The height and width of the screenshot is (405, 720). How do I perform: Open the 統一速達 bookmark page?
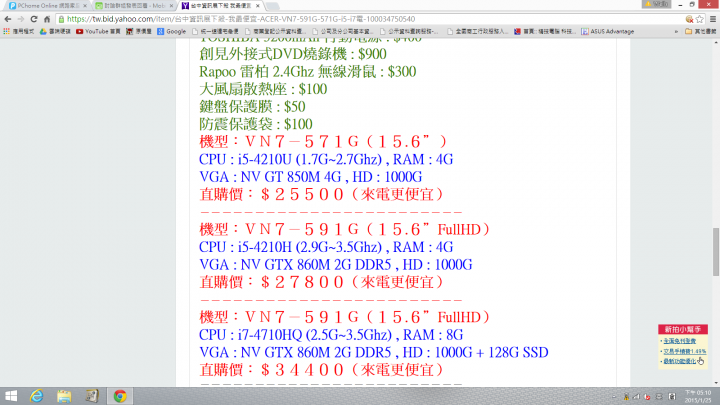215,31
